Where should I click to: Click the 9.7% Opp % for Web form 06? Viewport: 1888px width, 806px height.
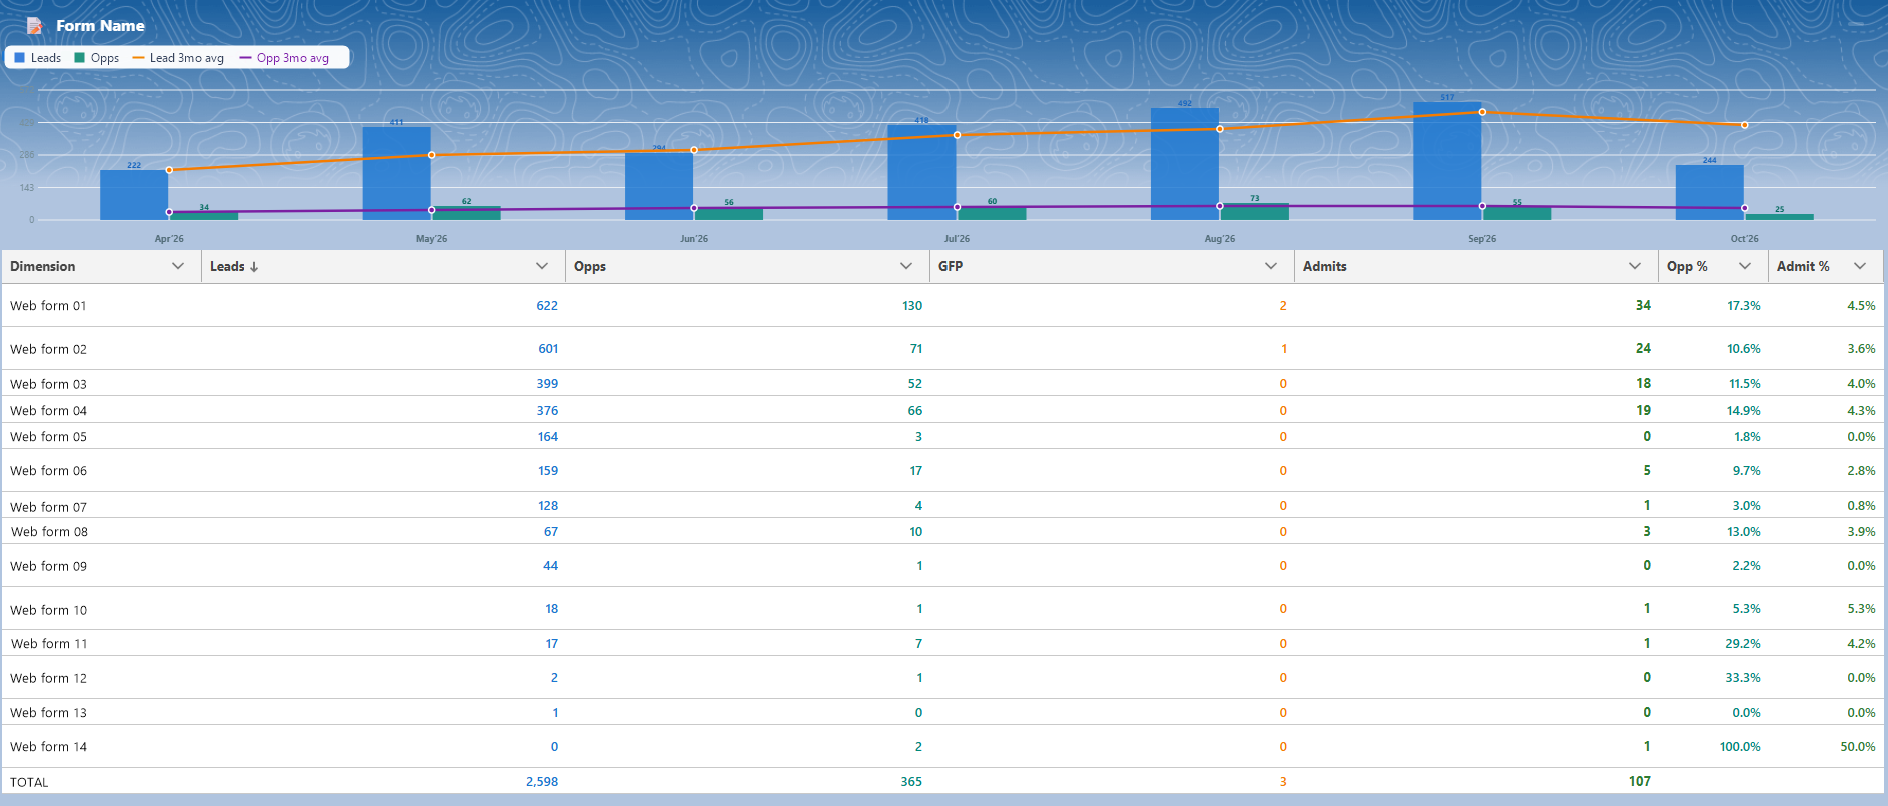(1747, 471)
